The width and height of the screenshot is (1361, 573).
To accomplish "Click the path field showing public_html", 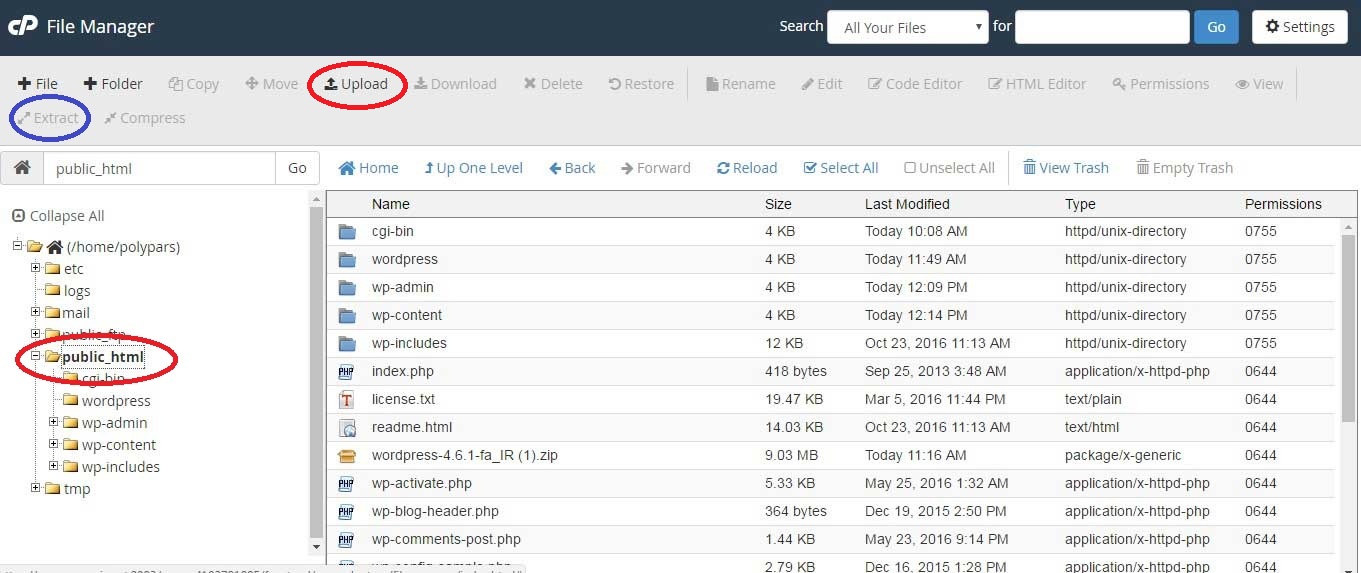I will click(x=159, y=168).
